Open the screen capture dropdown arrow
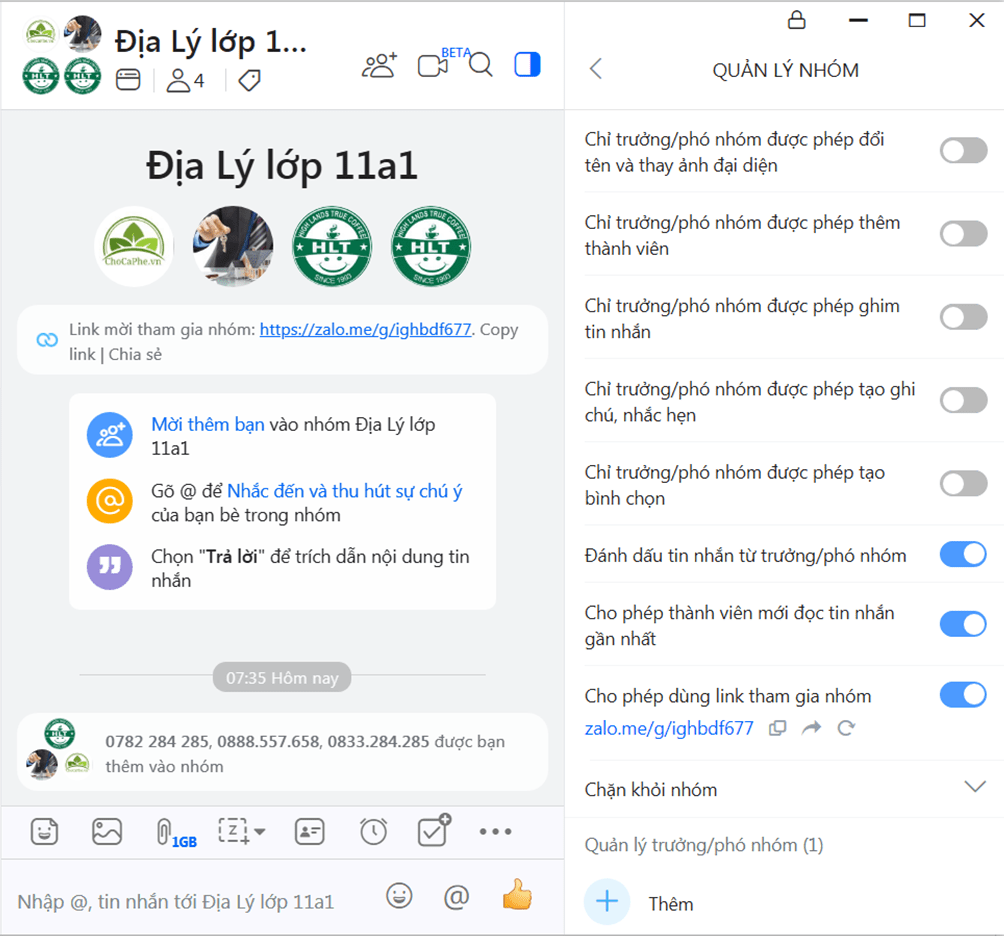The width and height of the screenshot is (1004, 936). [x=261, y=831]
